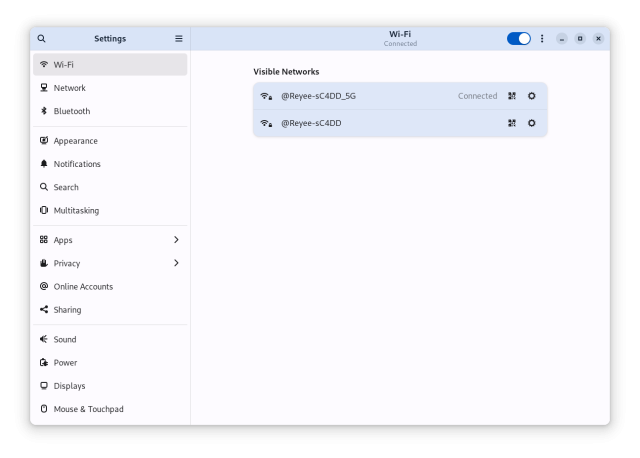Screen dimensions: 640x458
Task: Select Displays in the sidebar
Action: pos(69,386)
